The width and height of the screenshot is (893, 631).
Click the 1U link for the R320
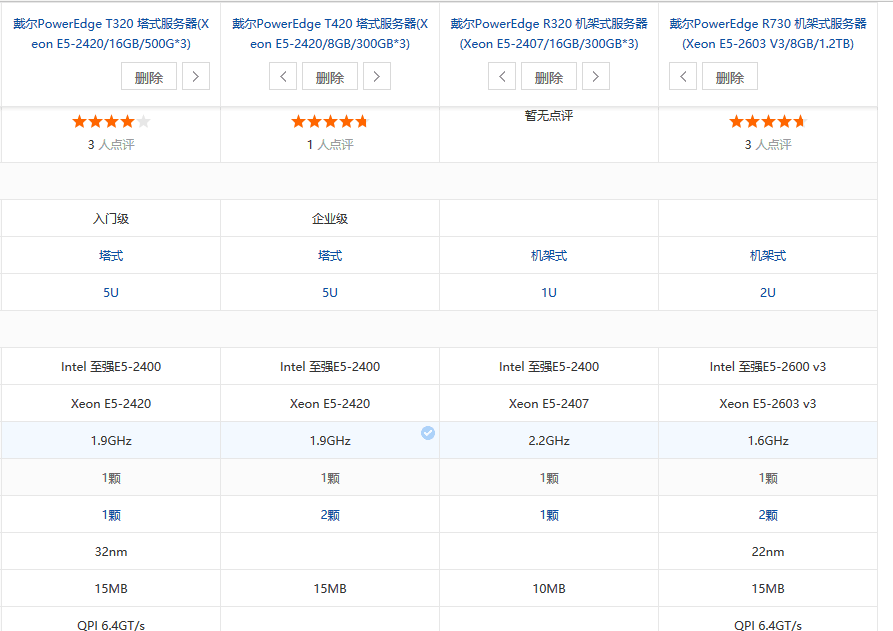tap(549, 293)
